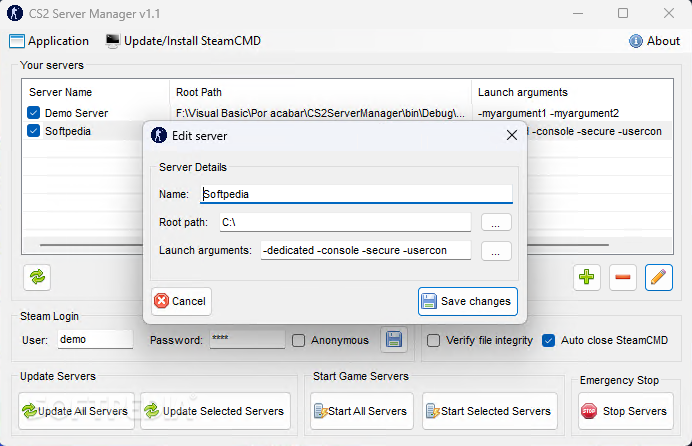The image size is (692, 446).
Task: Sort by Server Name column header
Action: pos(96,92)
